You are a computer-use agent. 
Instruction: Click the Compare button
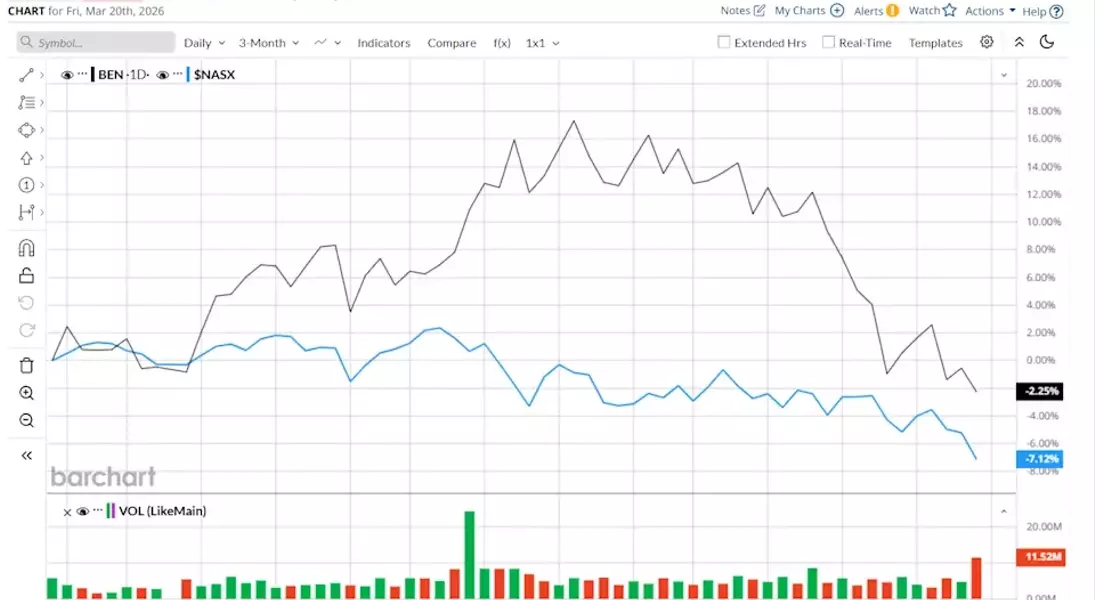point(451,43)
